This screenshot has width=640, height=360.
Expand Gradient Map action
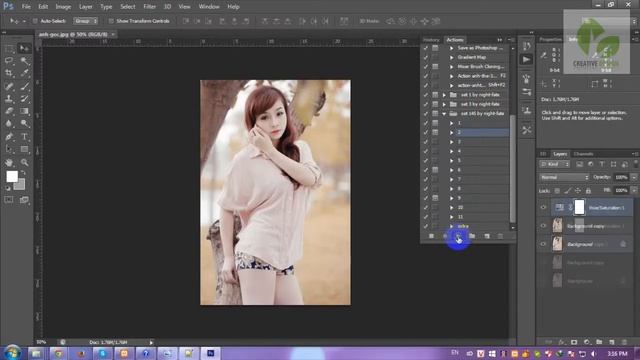pyautogui.click(x=451, y=57)
